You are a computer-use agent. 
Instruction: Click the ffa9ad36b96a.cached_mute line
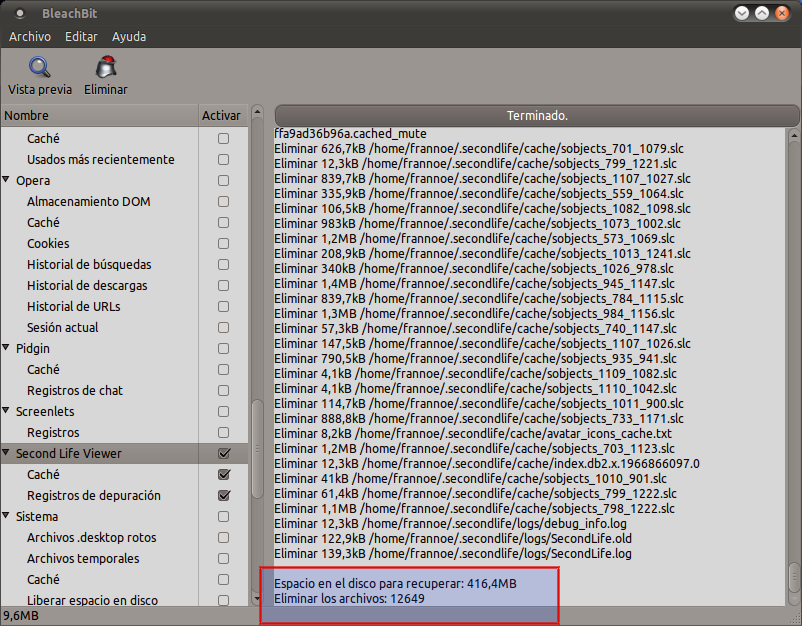(350, 134)
